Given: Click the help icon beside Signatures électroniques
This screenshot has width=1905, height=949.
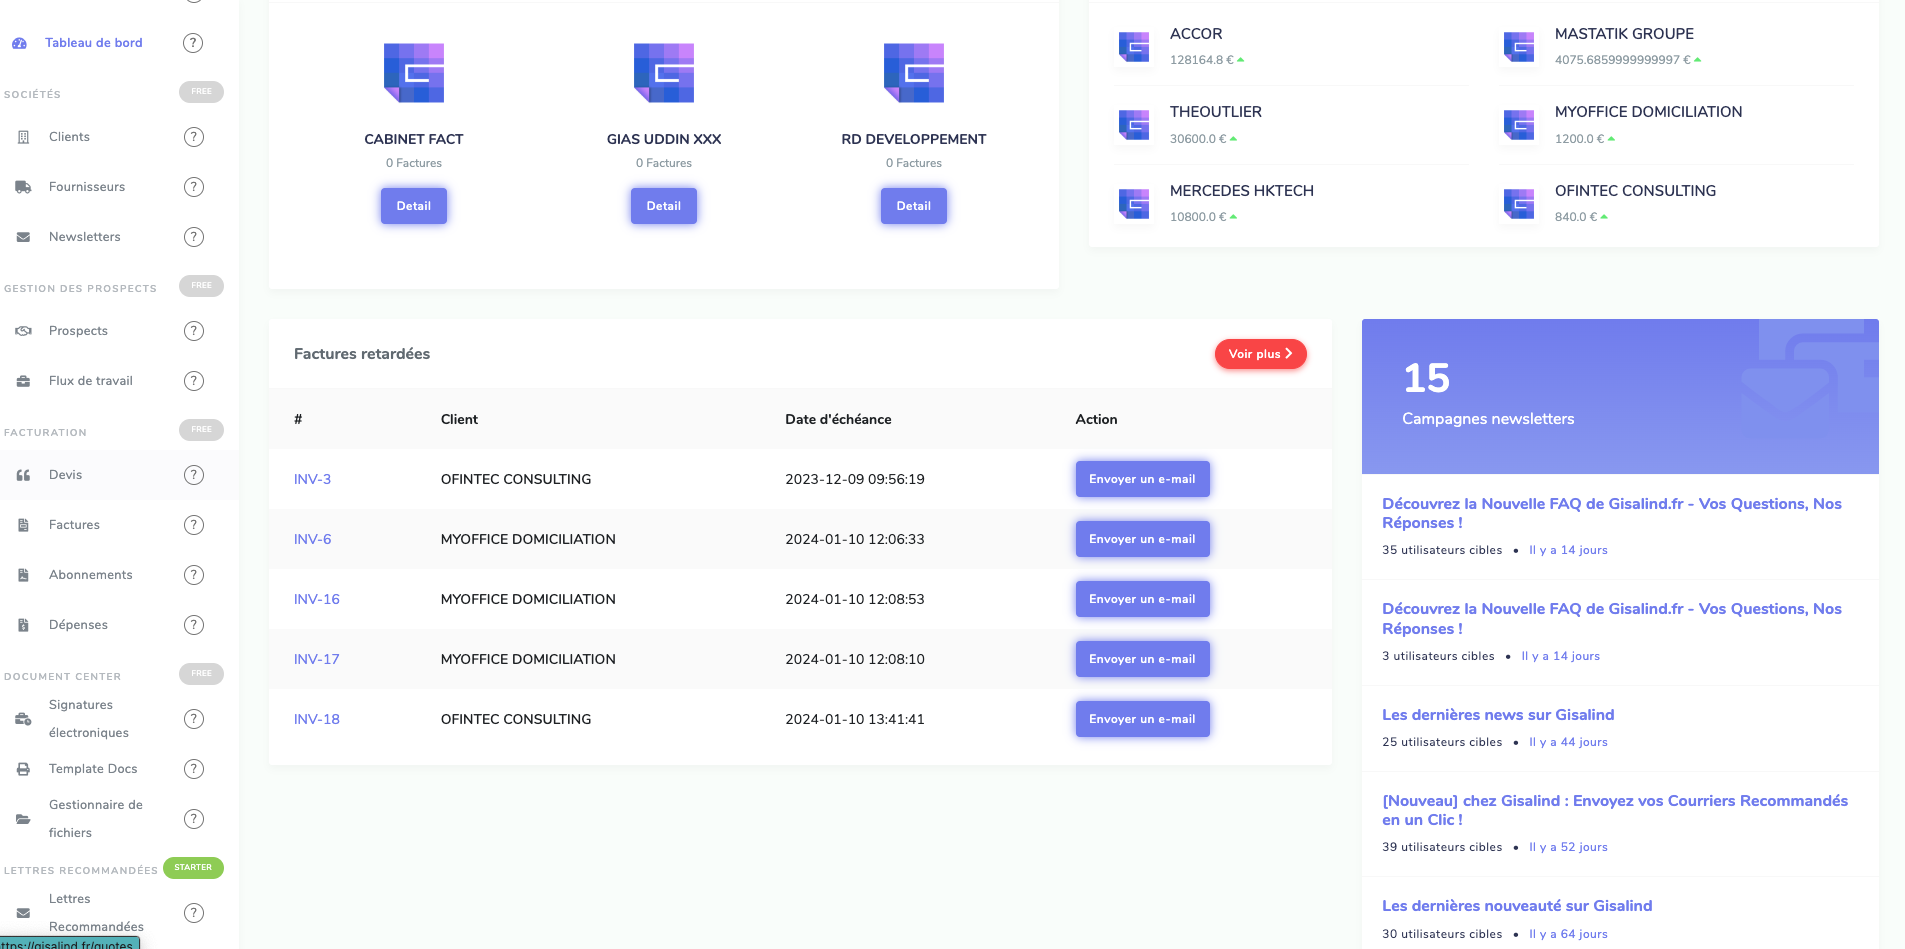Looking at the screenshot, I should point(193,719).
